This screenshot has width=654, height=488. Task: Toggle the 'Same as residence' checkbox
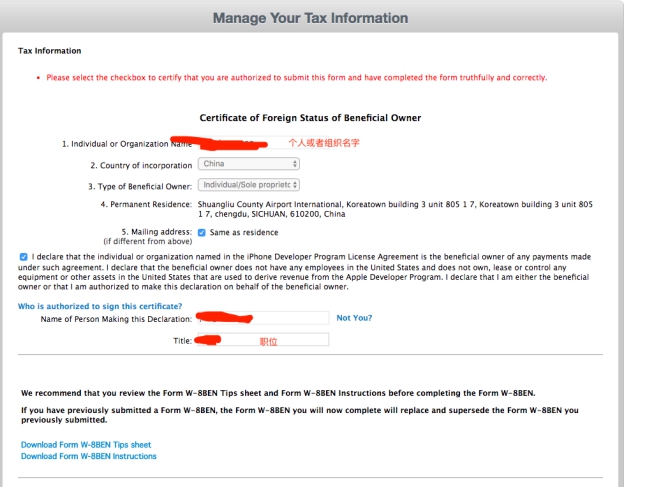click(x=201, y=232)
